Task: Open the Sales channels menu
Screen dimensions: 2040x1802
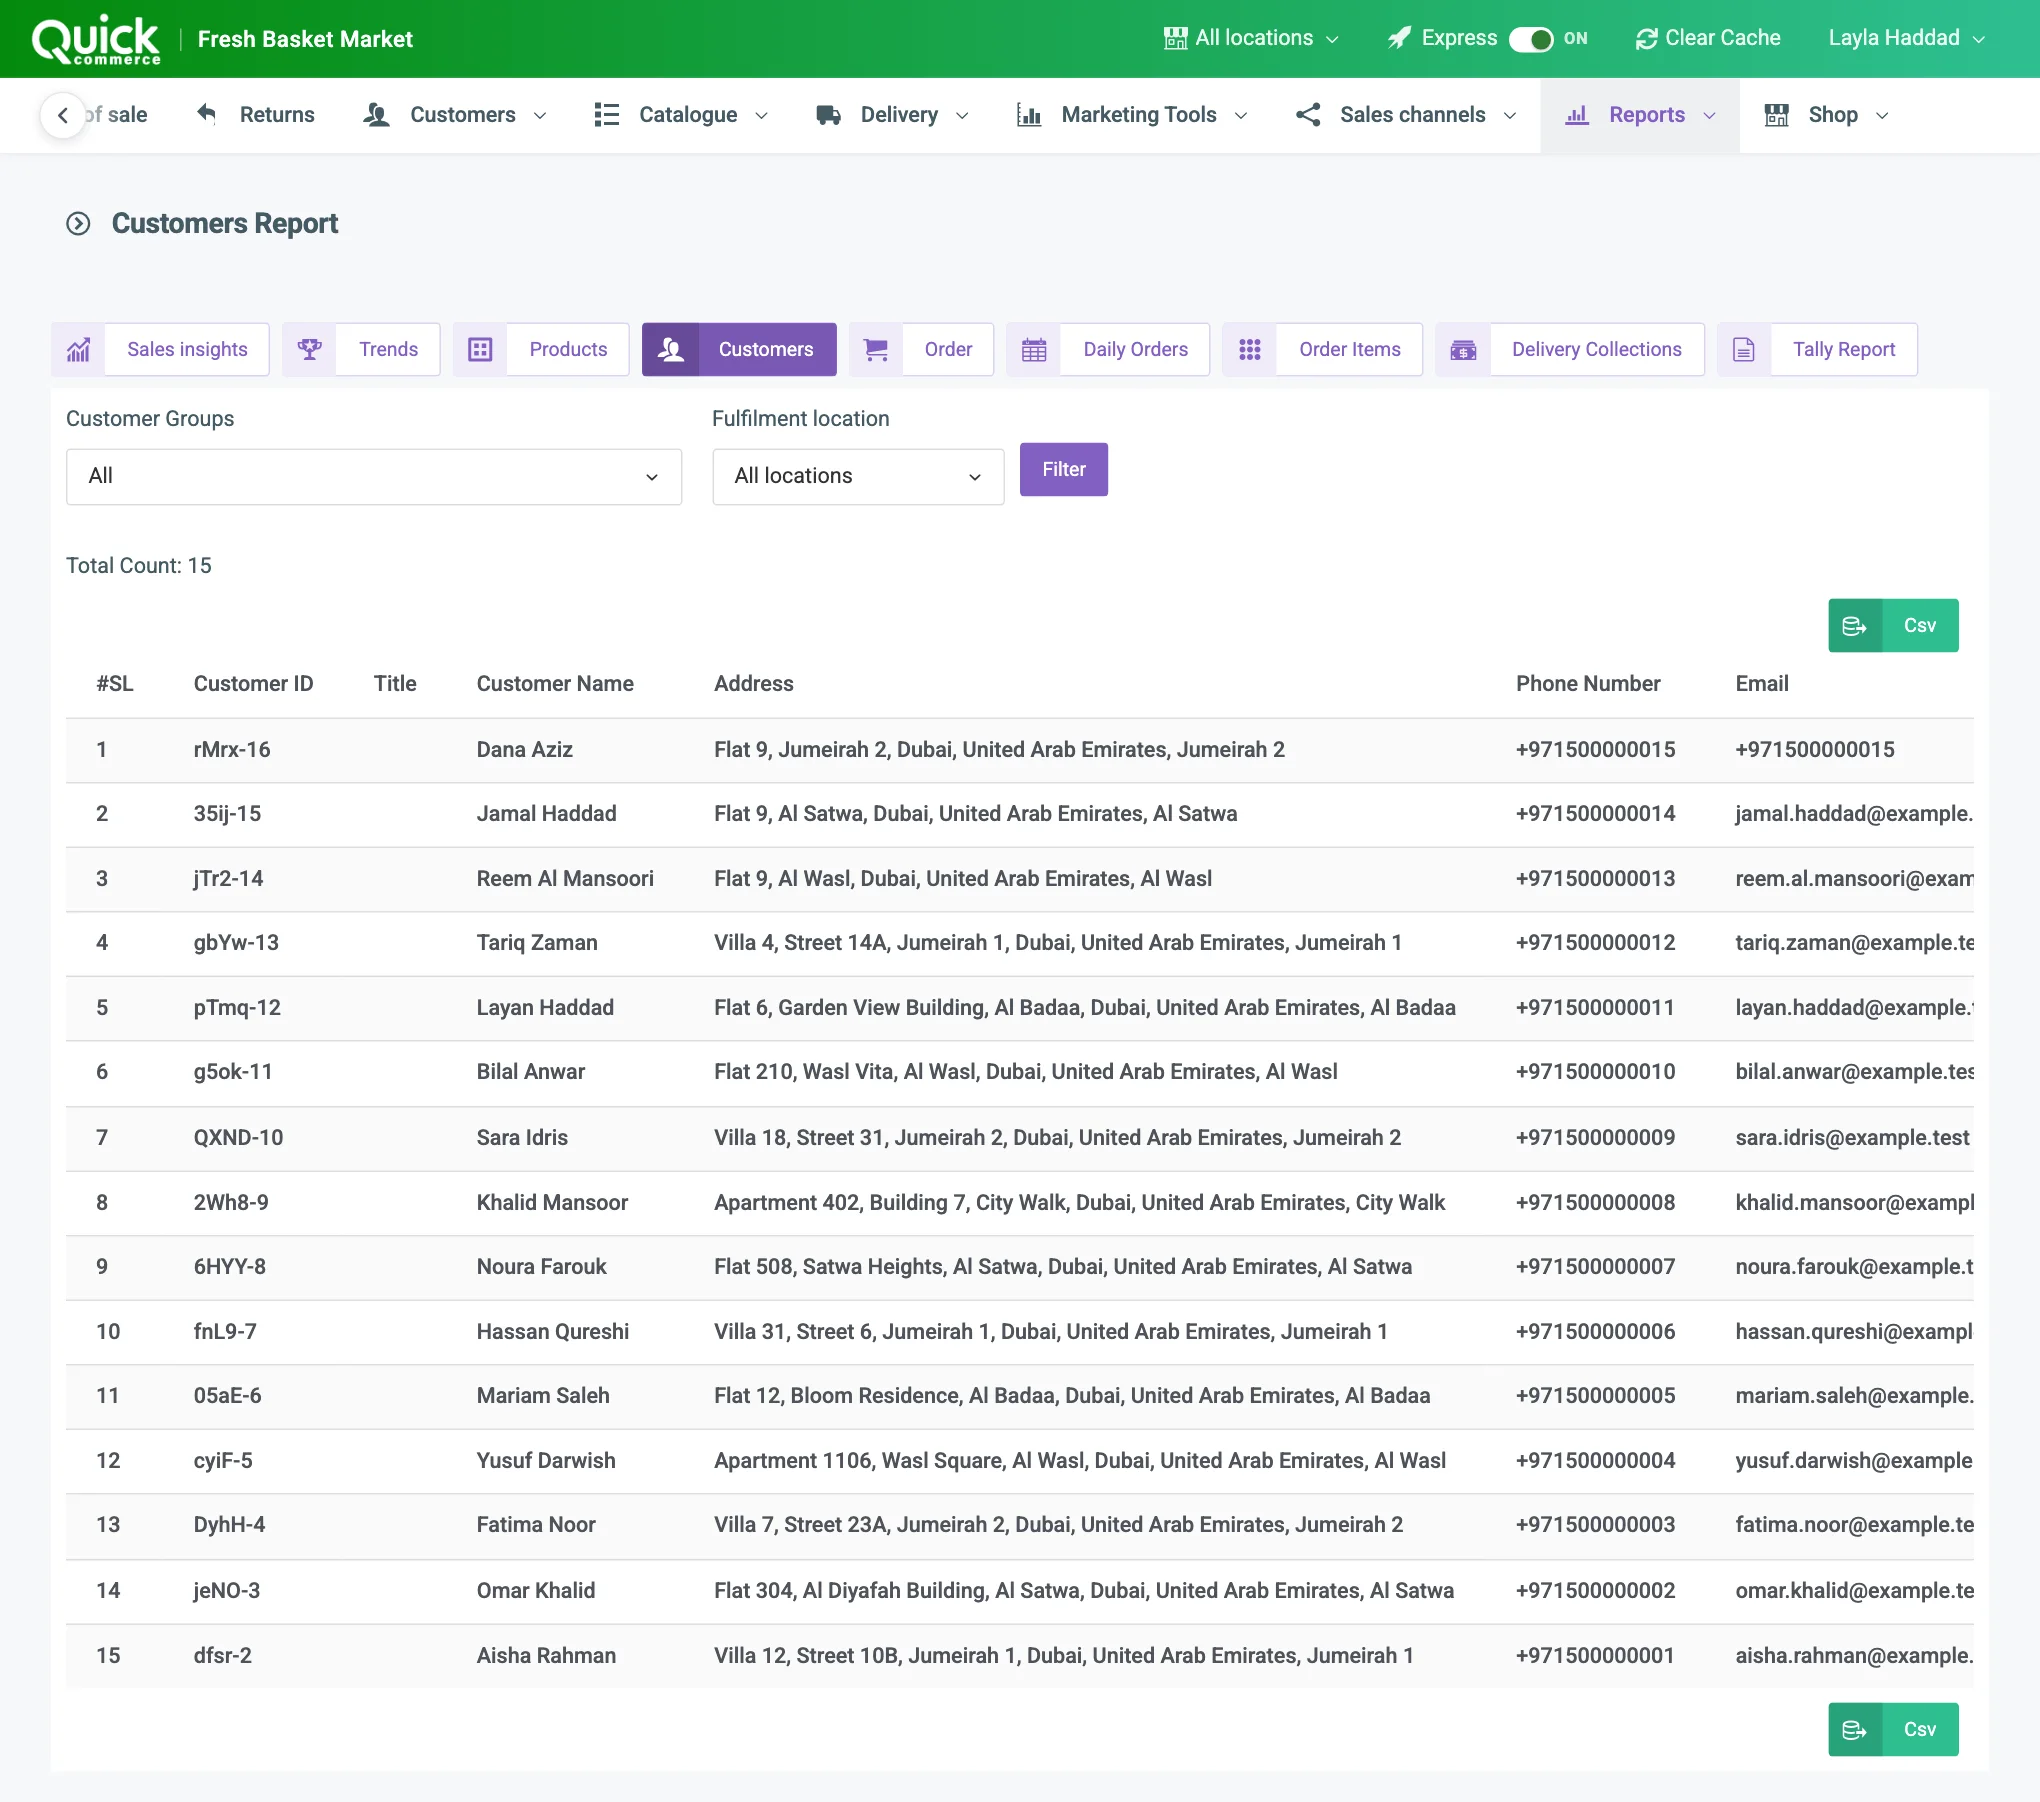Action: point(1406,115)
